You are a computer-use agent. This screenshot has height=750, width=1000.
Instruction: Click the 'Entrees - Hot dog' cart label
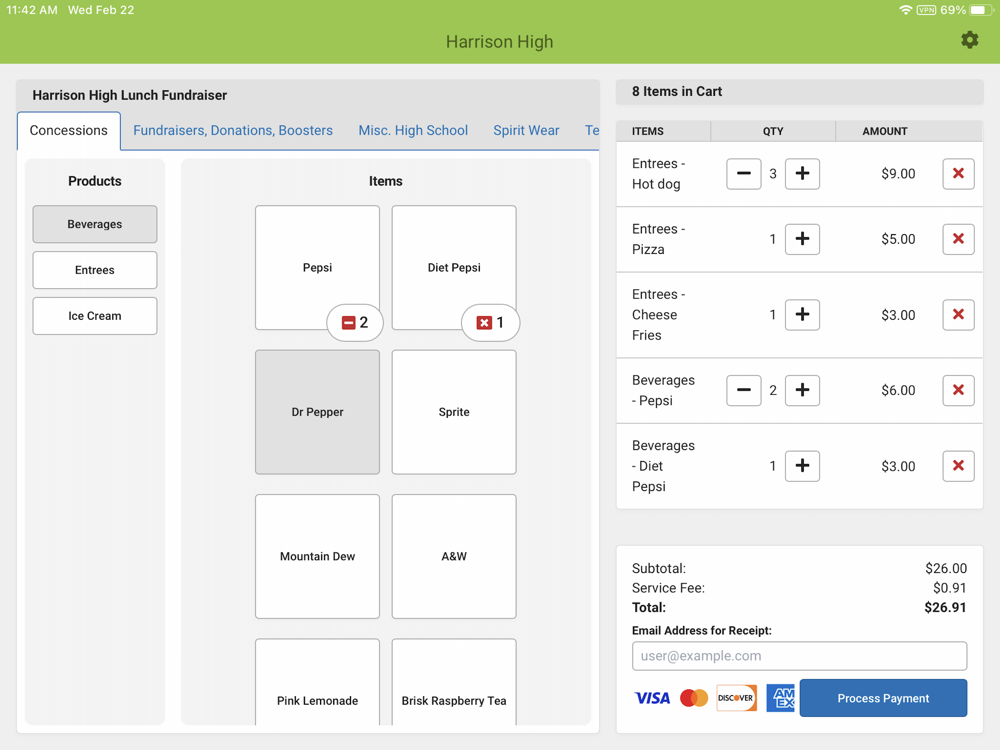coord(659,173)
